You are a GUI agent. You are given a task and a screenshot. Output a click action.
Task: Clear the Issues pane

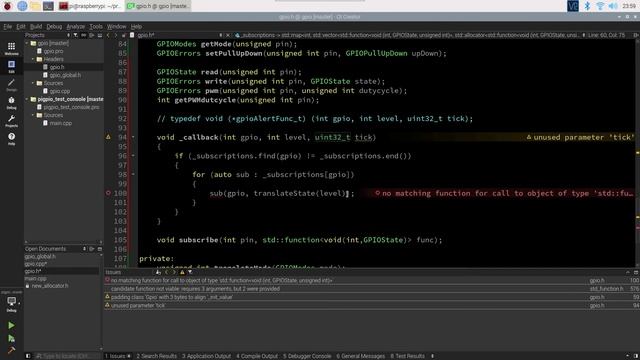[x=158, y=272]
